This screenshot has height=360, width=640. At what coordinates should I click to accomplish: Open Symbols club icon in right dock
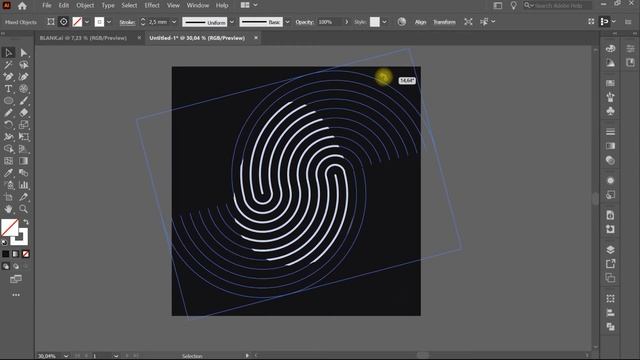click(610, 111)
